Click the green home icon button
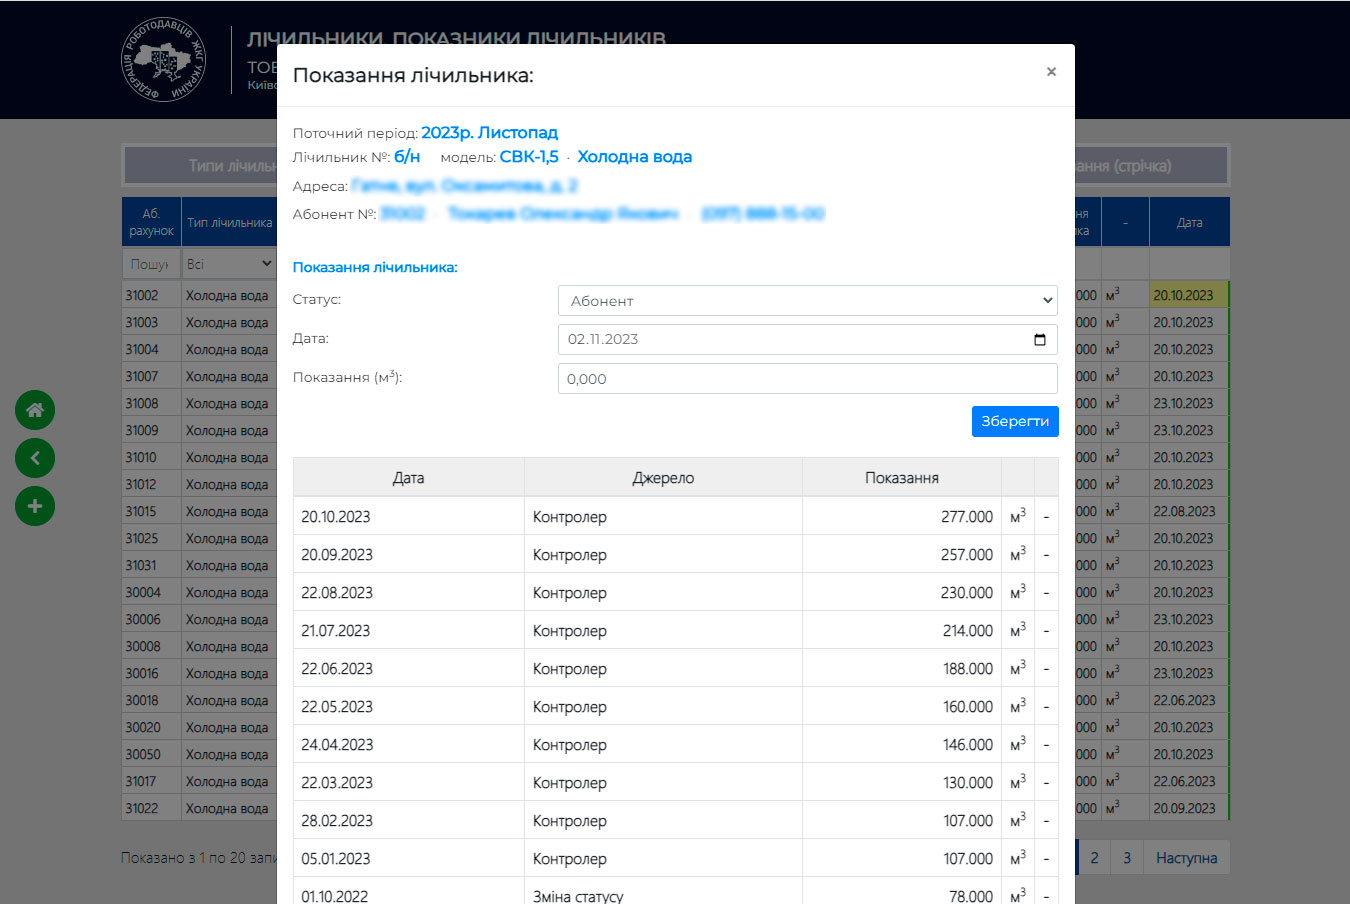 (35, 410)
